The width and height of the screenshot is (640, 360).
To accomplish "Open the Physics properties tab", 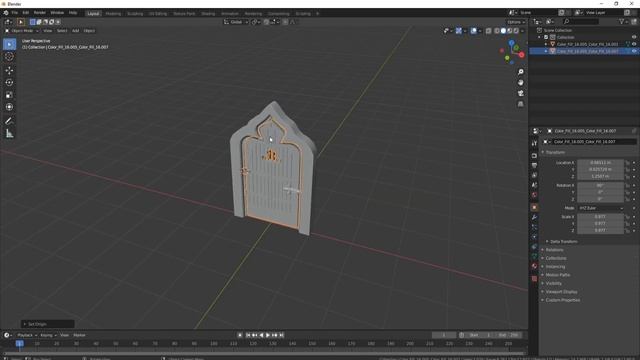I will [534, 237].
